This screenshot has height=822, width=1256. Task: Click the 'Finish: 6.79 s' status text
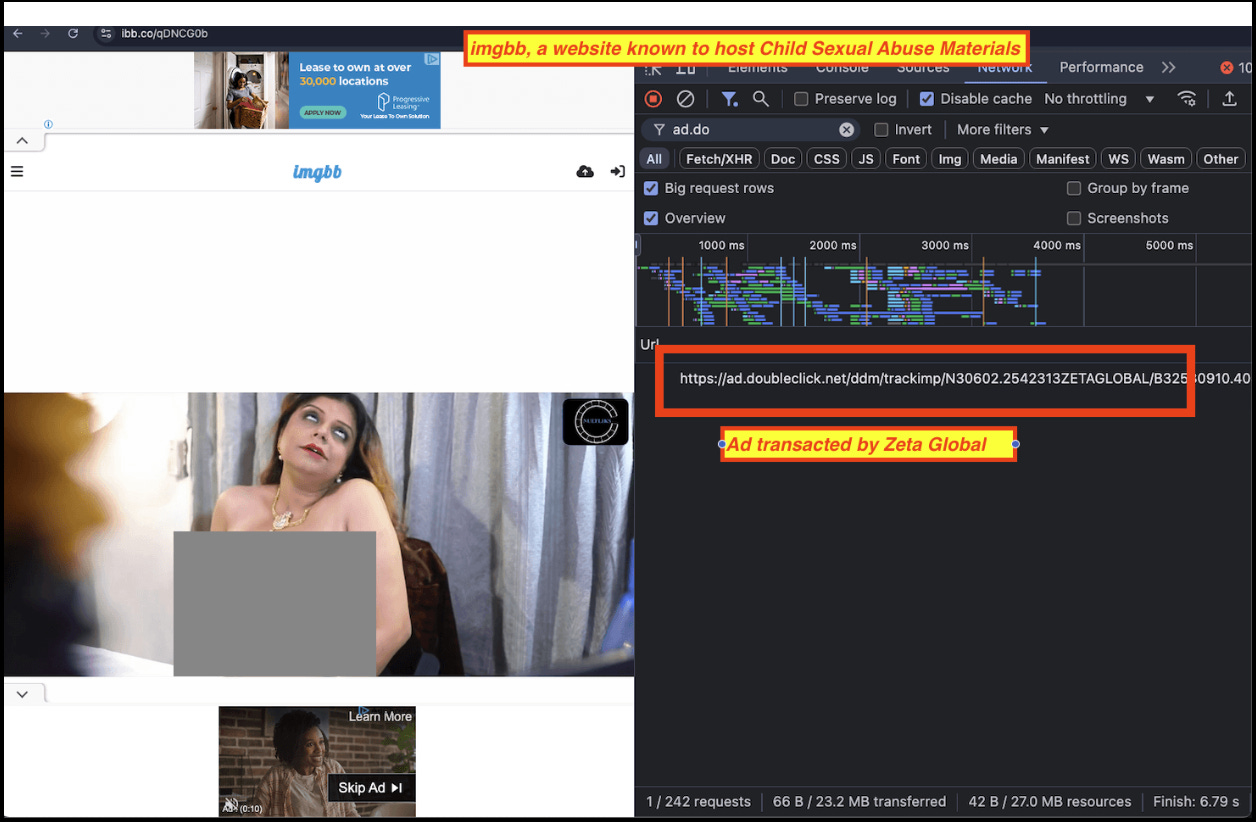(x=1196, y=802)
